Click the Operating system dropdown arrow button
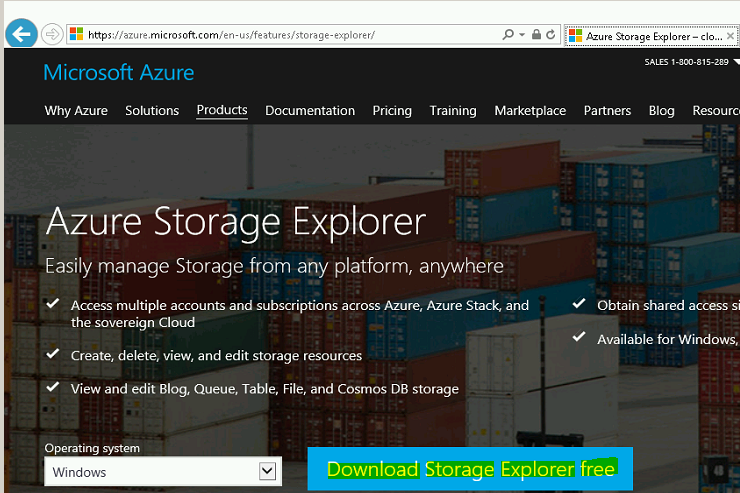This screenshot has height=493, width=740. [267, 471]
